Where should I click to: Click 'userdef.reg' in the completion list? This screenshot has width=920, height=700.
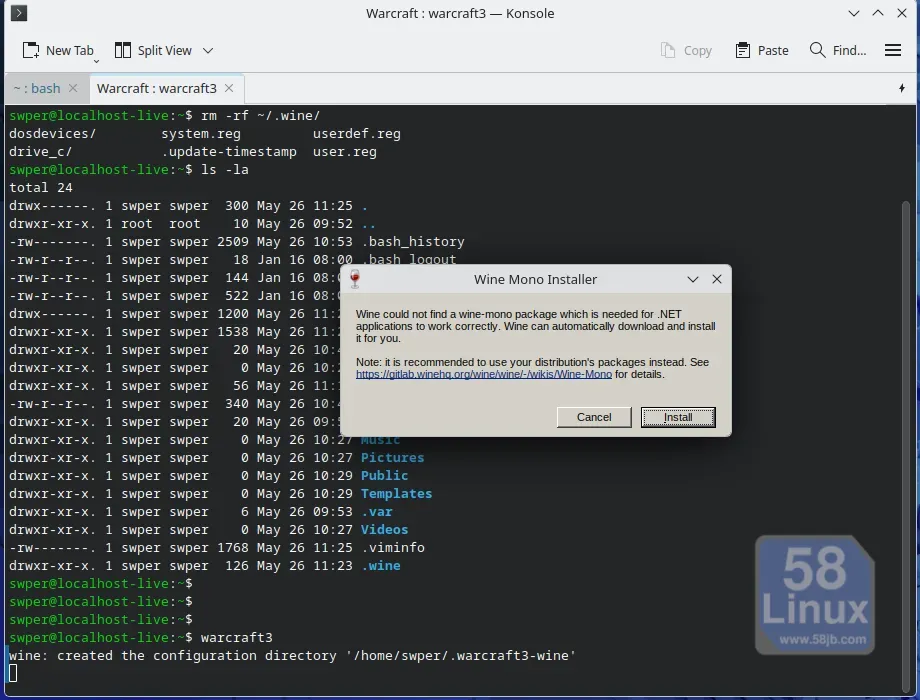click(357, 134)
